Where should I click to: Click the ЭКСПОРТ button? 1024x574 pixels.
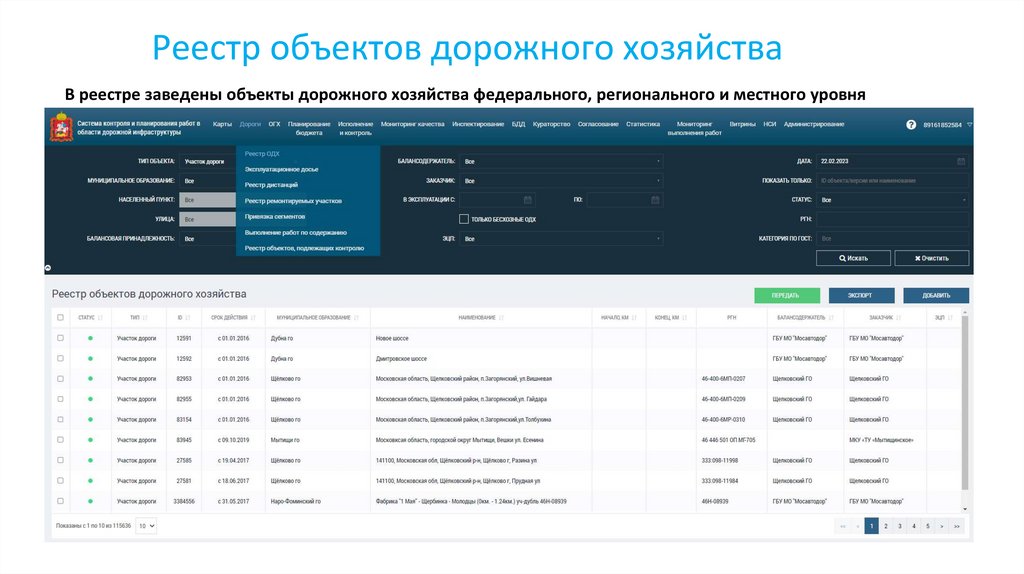(x=861, y=295)
